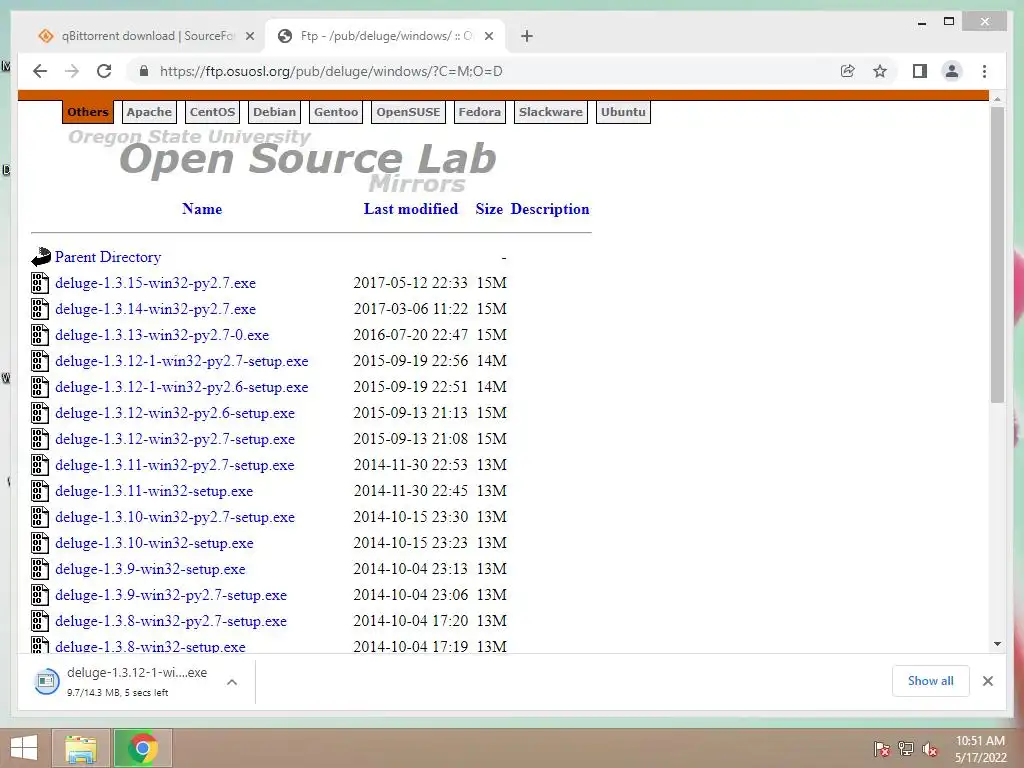Select the Apache mirror tab
This screenshot has height=768, width=1024.
tap(149, 112)
